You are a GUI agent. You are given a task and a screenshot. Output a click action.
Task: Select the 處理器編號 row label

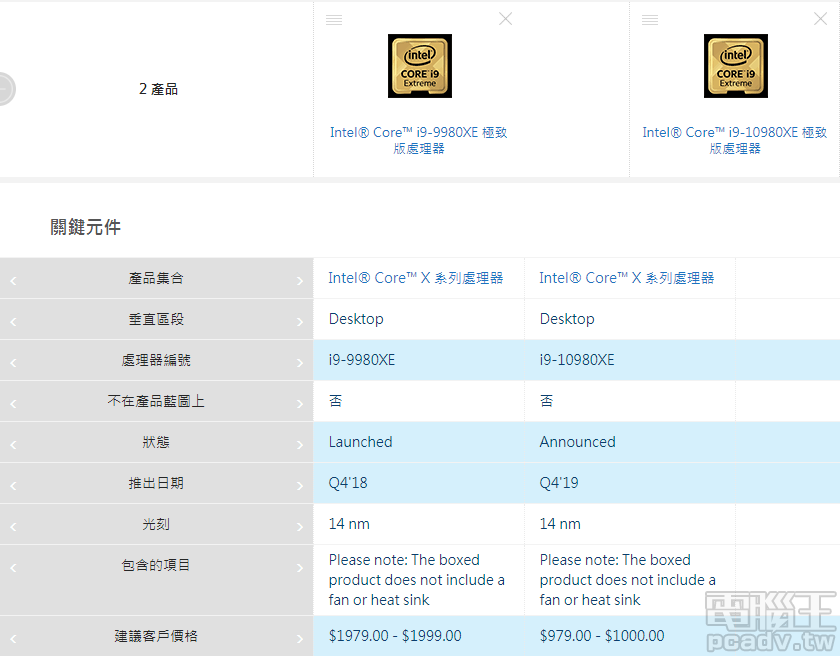pyautogui.click(x=156, y=360)
